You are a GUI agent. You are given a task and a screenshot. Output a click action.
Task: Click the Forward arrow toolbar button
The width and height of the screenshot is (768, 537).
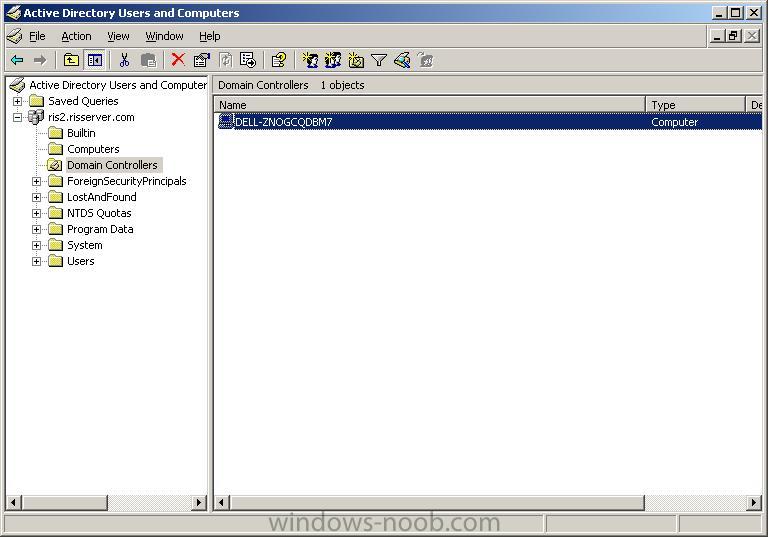click(x=40, y=60)
